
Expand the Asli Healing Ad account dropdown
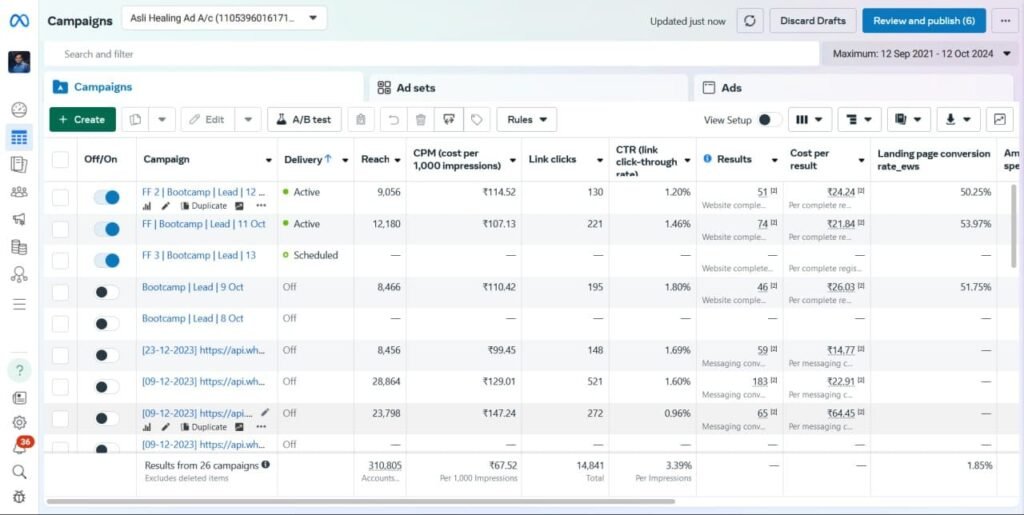coord(224,18)
